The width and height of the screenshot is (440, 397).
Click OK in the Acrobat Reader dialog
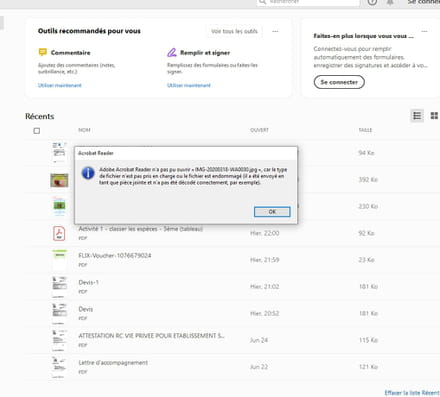[x=272, y=212]
